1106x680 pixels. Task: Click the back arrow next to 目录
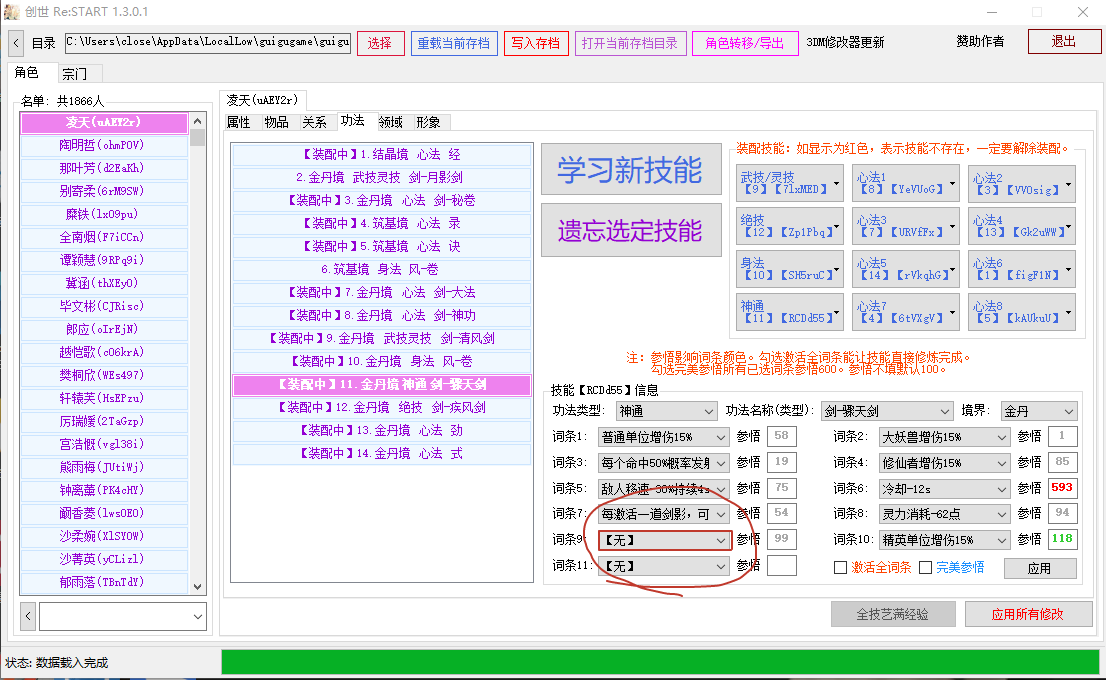(16, 43)
